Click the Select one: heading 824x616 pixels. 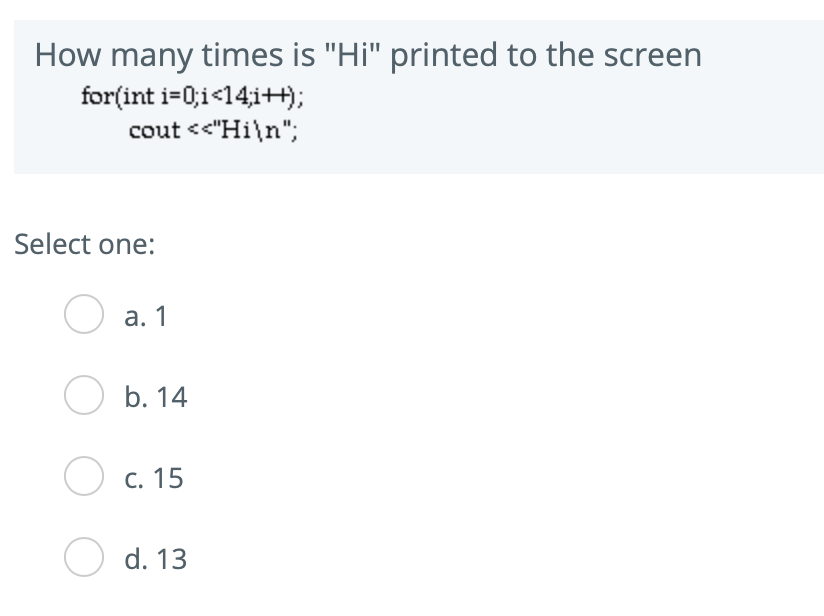pos(82,244)
